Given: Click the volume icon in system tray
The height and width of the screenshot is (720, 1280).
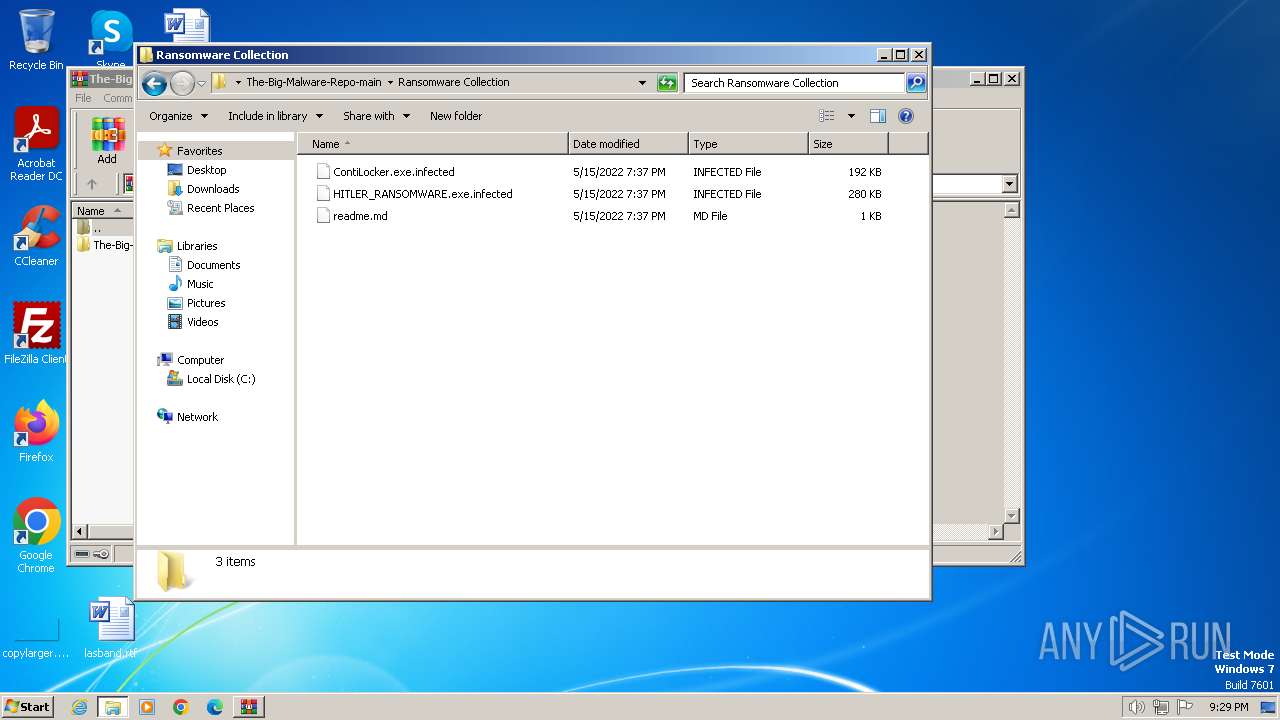Looking at the screenshot, I should click(x=1137, y=707).
